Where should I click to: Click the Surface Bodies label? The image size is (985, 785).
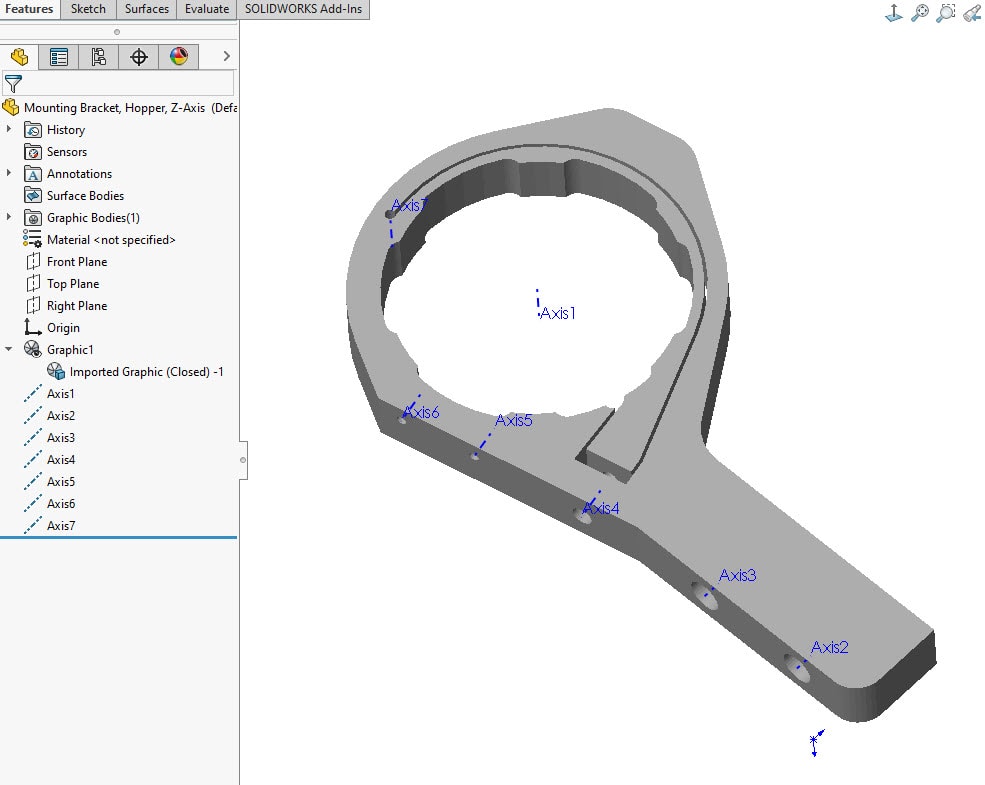[85, 196]
